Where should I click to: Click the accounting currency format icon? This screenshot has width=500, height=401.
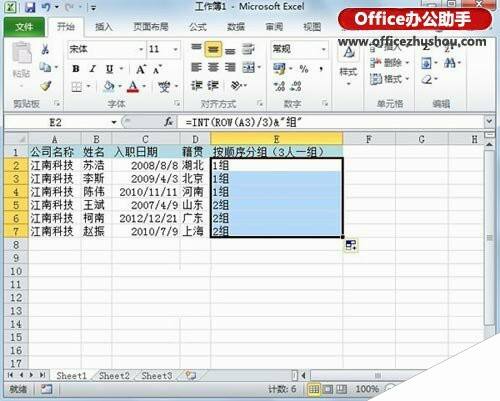pos(279,69)
